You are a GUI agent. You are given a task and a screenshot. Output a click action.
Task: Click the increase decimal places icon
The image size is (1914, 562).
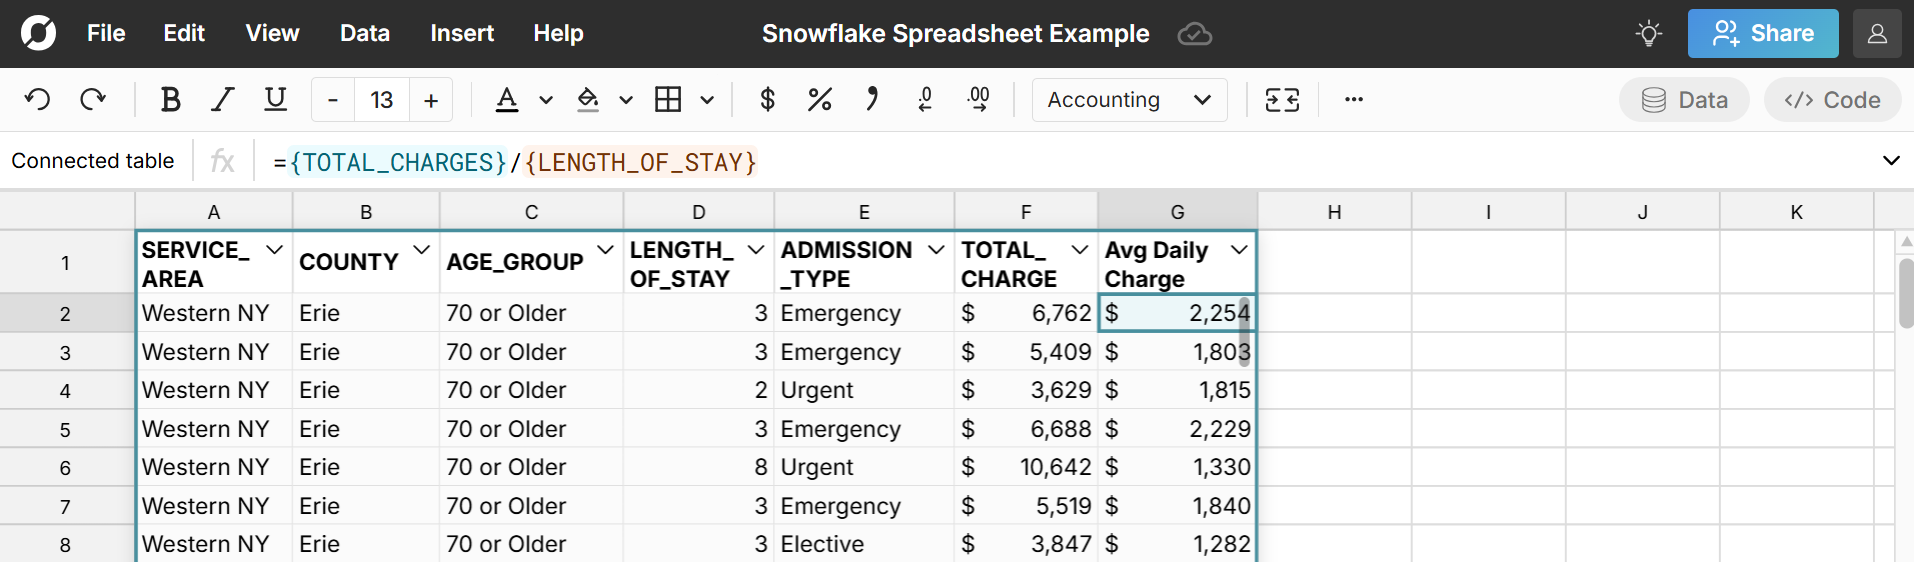[x=978, y=100]
